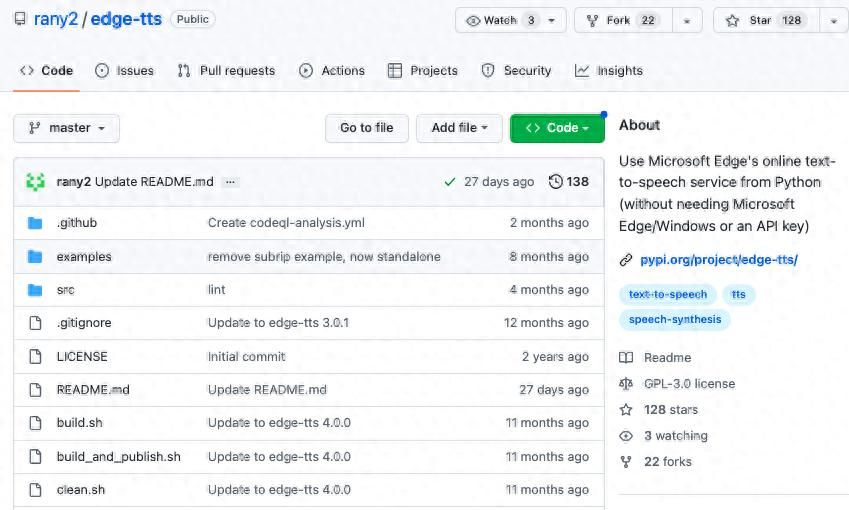Open the examples folder name
Image resolution: width=849 pixels, height=510 pixels.
[84, 257]
